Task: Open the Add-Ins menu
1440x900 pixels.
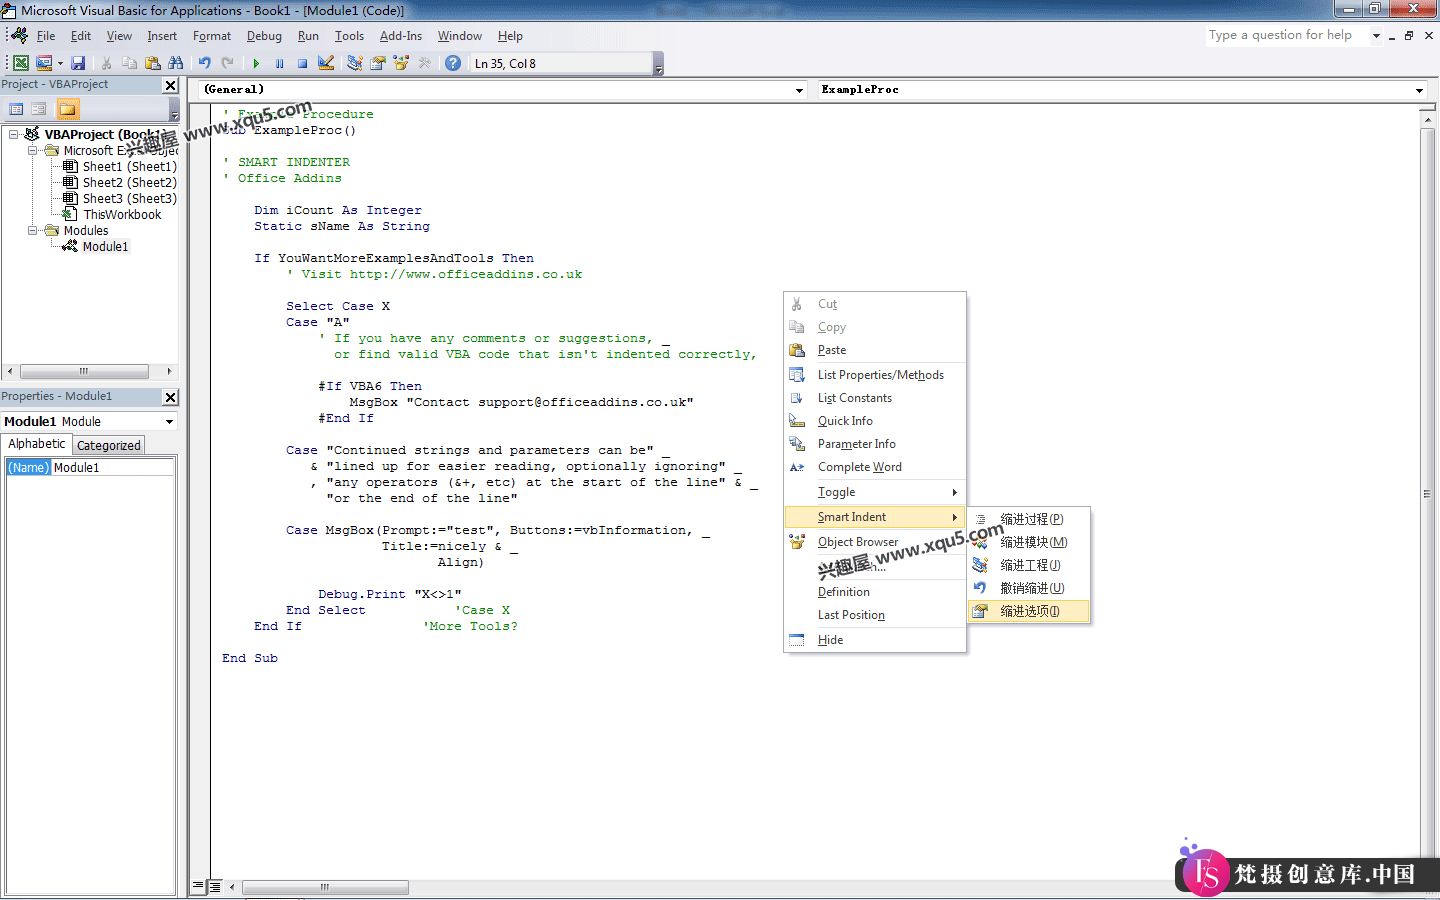Action: point(401,36)
